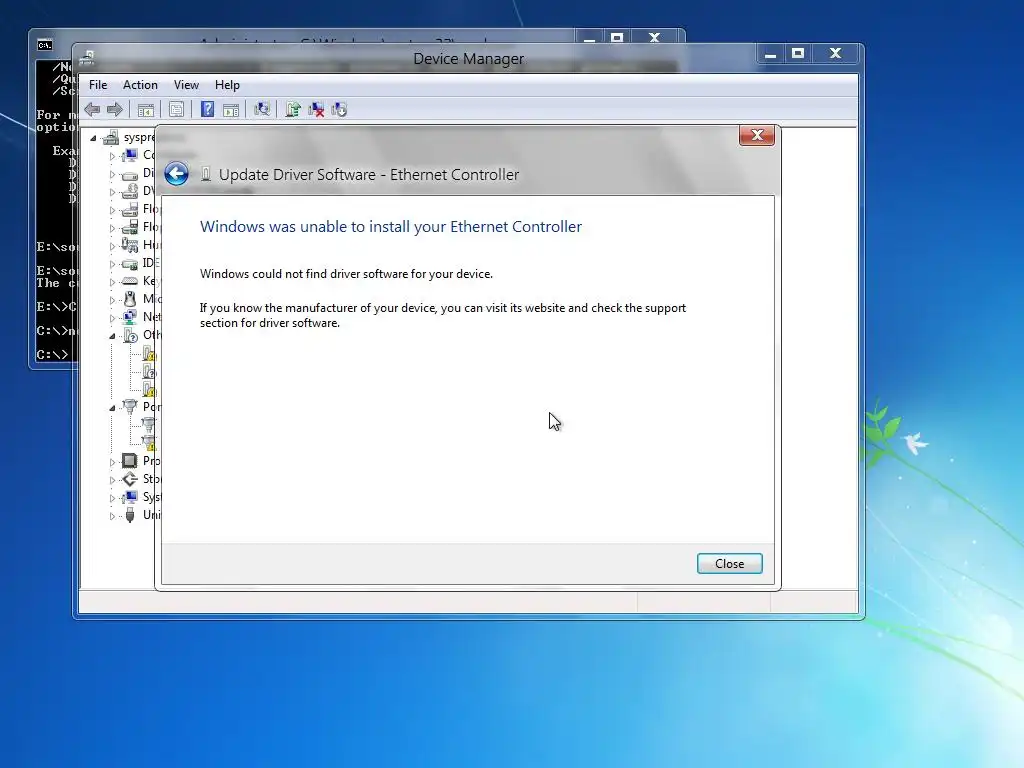Open the File menu
The height and width of the screenshot is (768, 1024).
pyautogui.click(x=98, y=85)
